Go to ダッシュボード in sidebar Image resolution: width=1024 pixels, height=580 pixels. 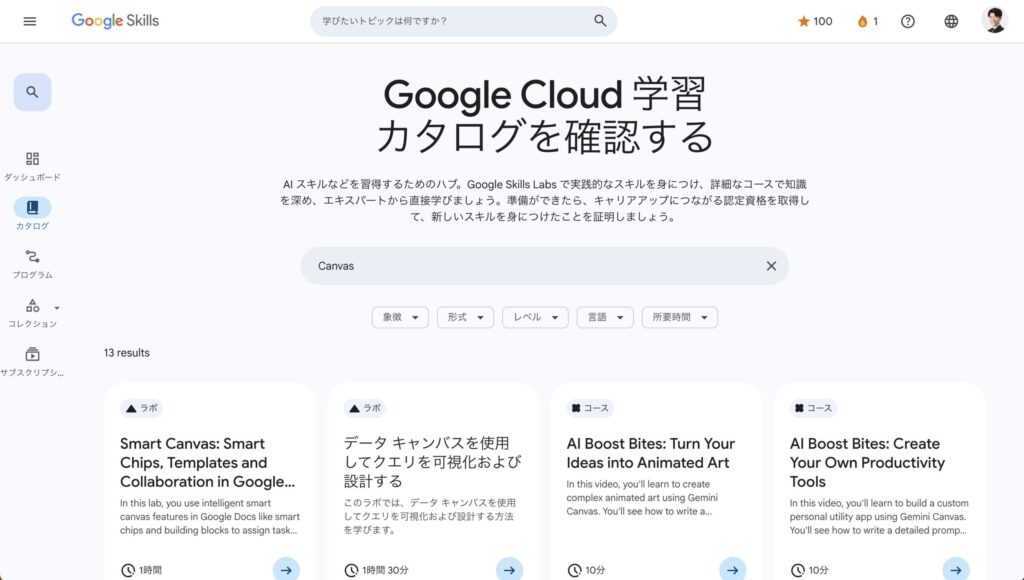[x=32, y=165]
